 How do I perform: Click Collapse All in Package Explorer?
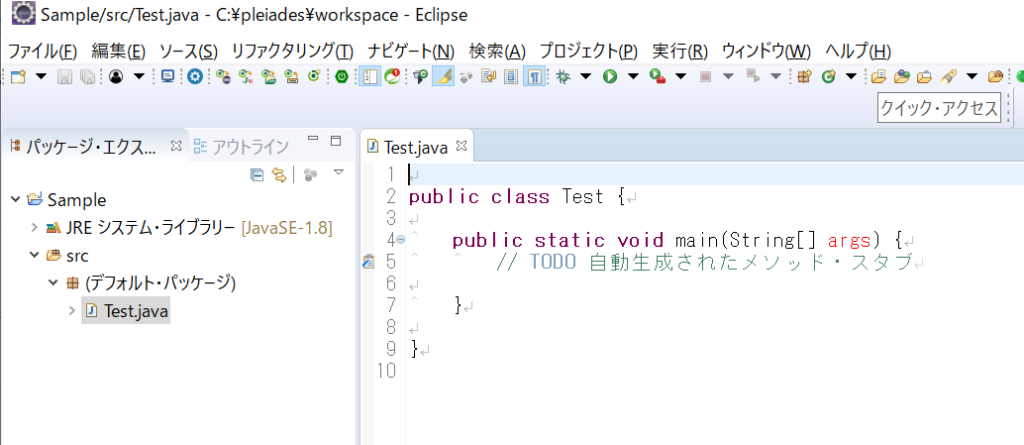click(x=257, y=174)
